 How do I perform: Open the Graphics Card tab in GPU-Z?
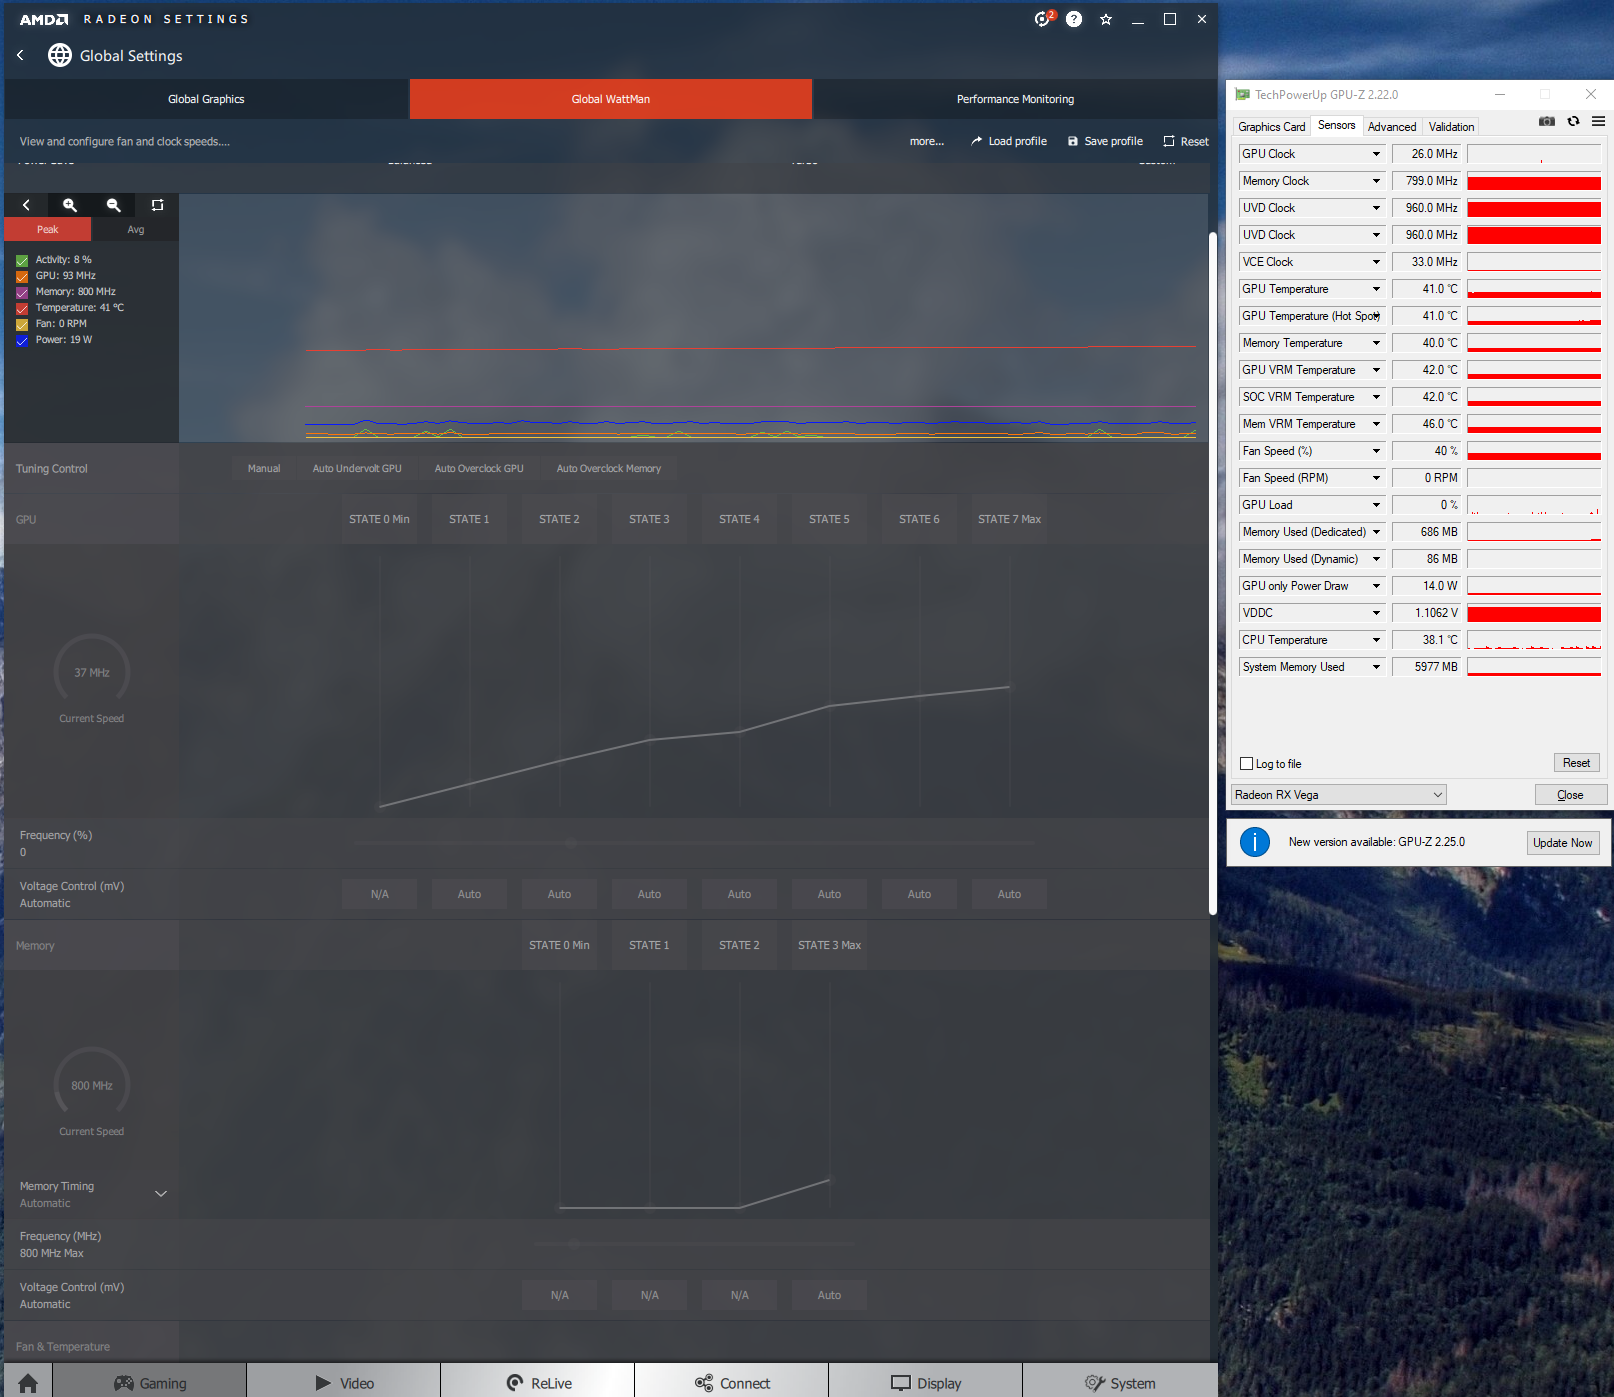[1271, 127]
